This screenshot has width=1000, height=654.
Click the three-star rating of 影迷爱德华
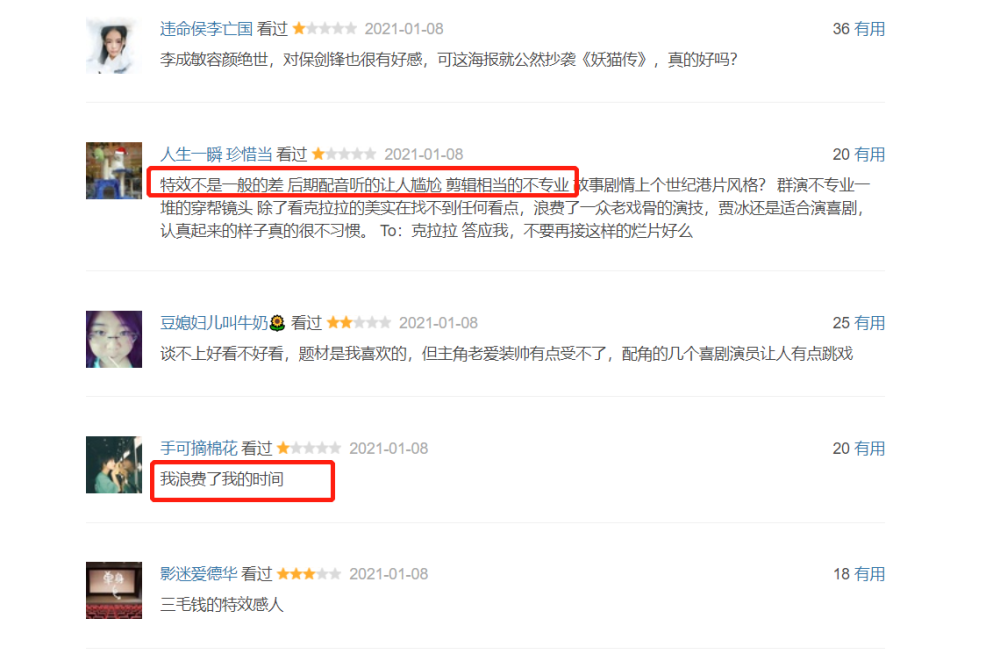309,574
